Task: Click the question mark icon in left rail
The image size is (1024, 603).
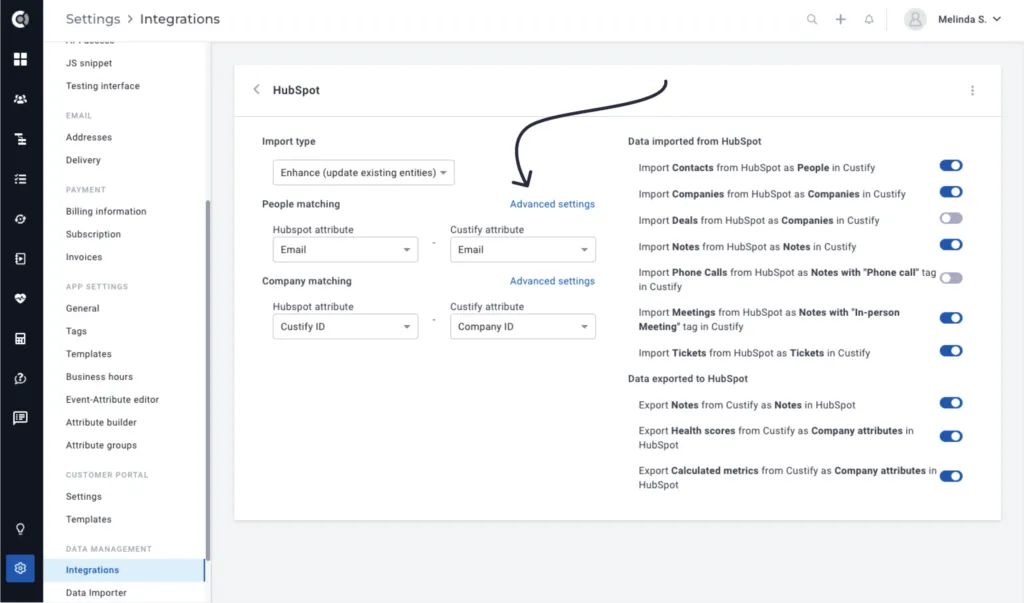Action: (20, 378)
